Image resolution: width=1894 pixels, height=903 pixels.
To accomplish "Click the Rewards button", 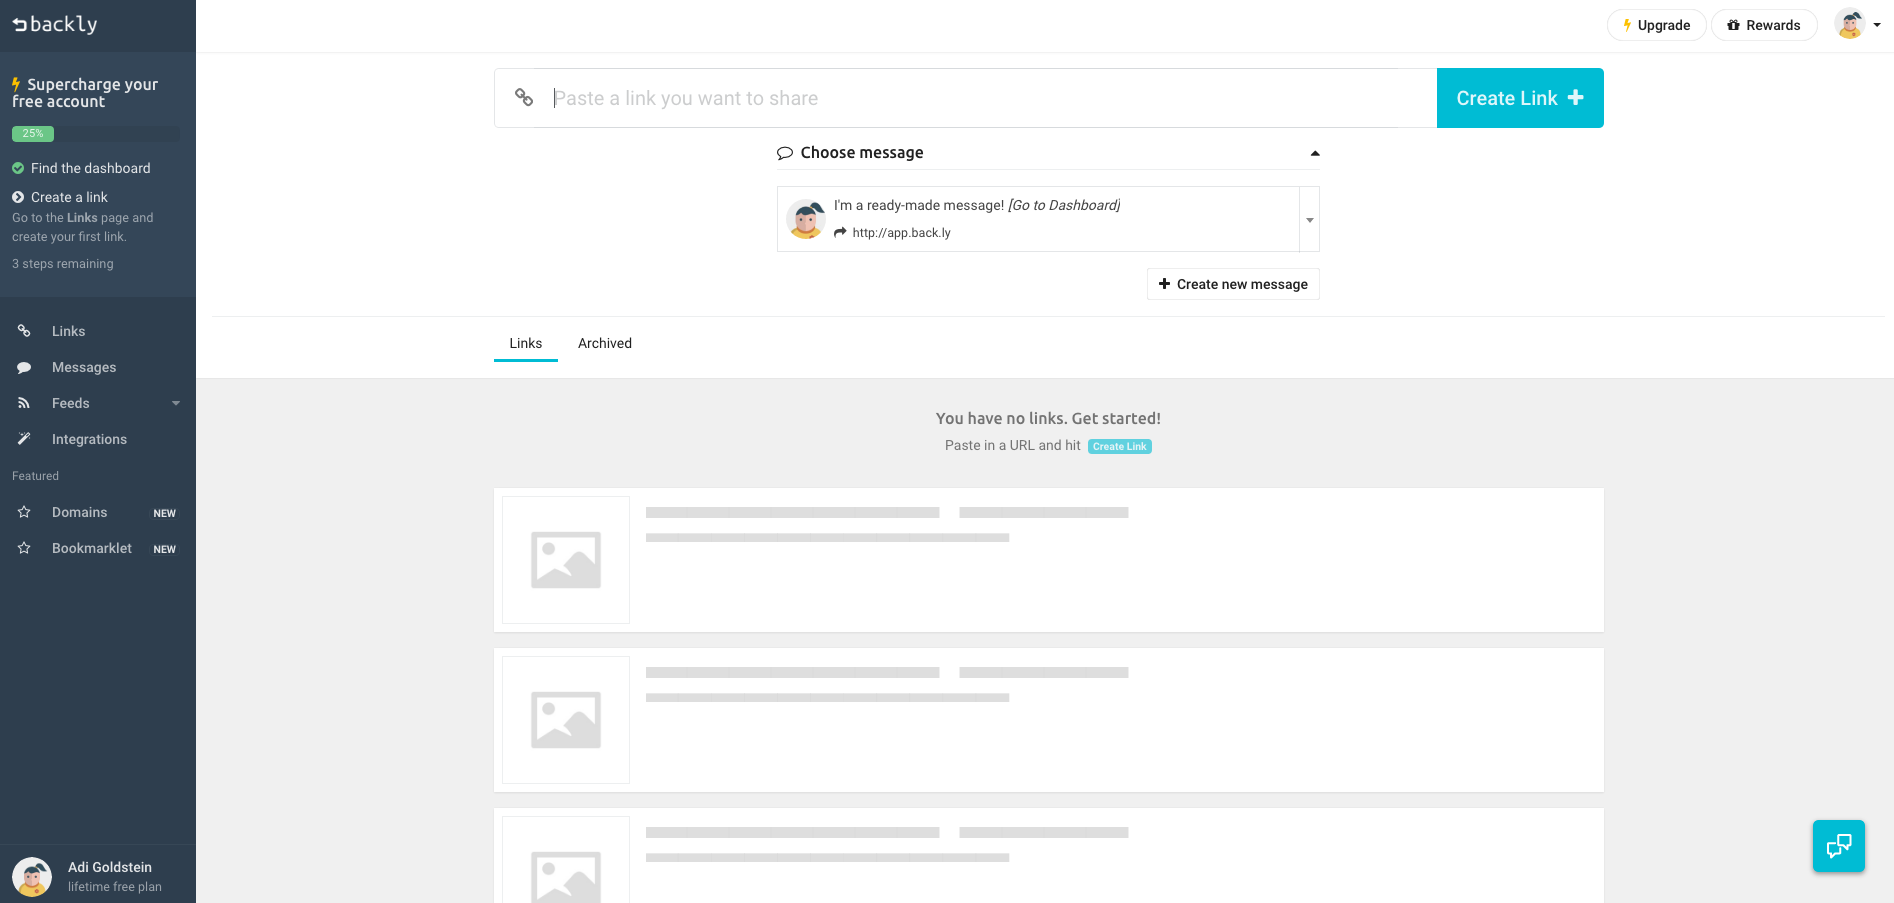I will point(1764,25).
